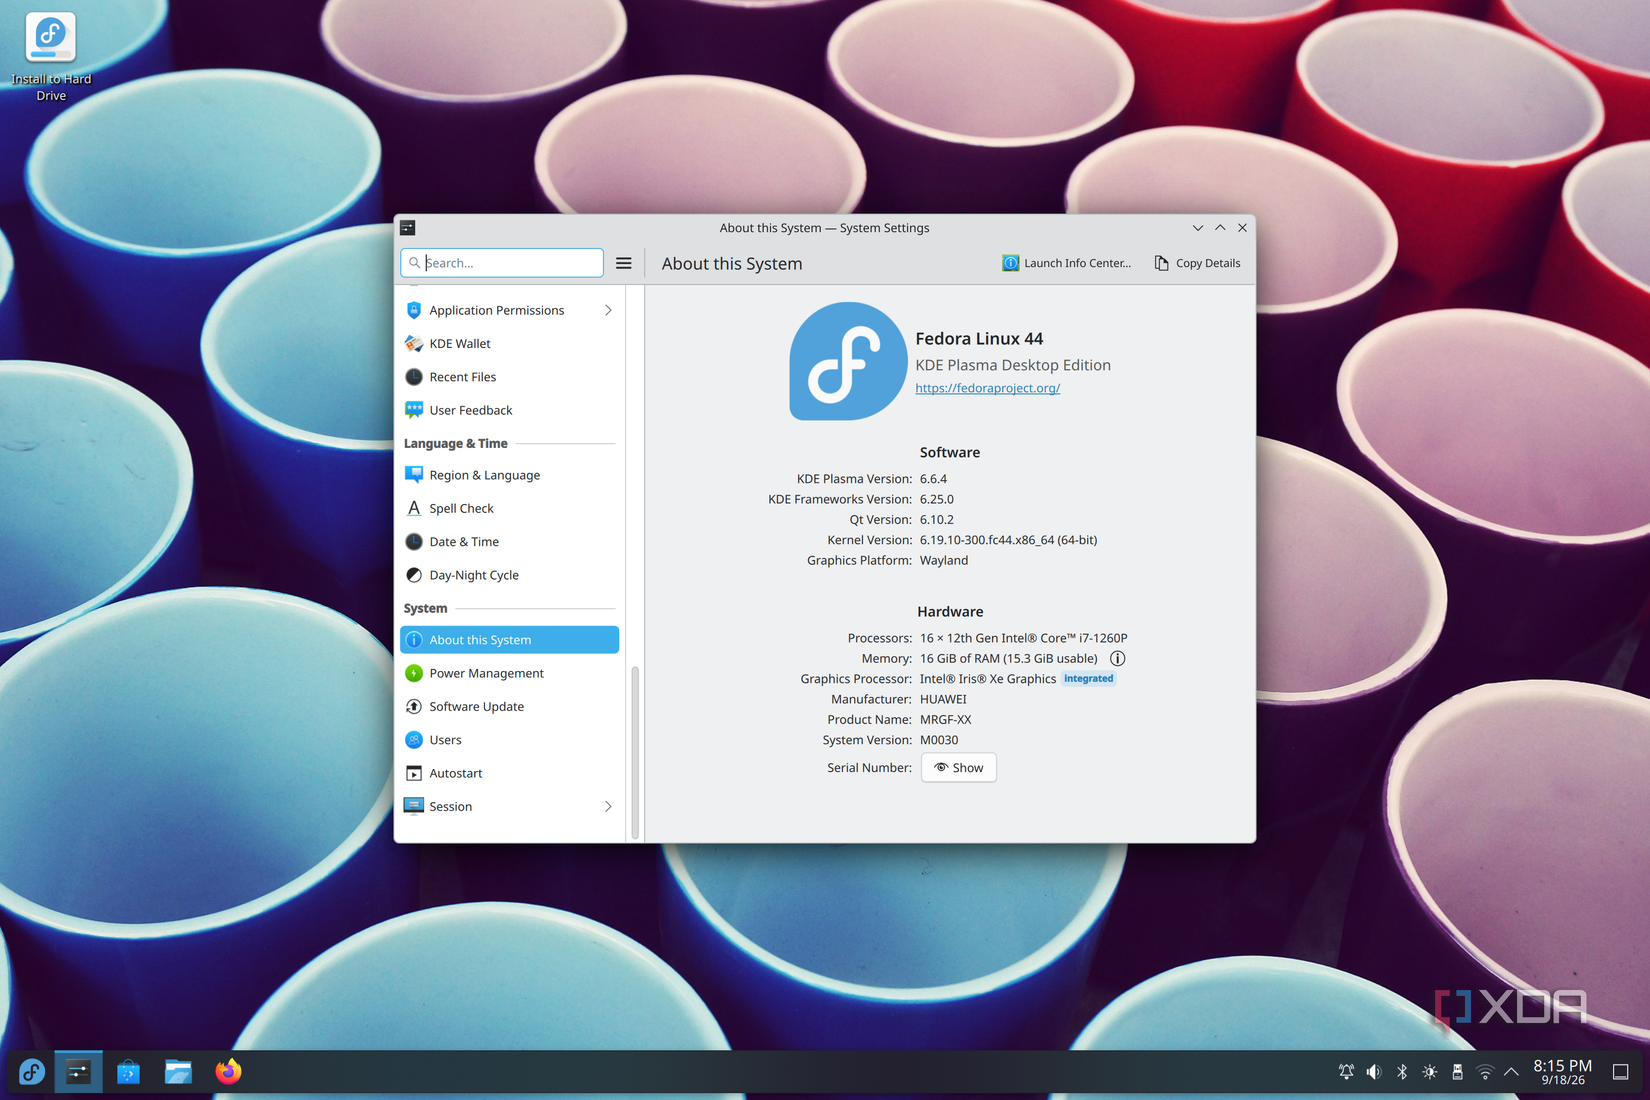Open Software Update settings
The height and width of the screenshot is (1100, 1650).
510,706
